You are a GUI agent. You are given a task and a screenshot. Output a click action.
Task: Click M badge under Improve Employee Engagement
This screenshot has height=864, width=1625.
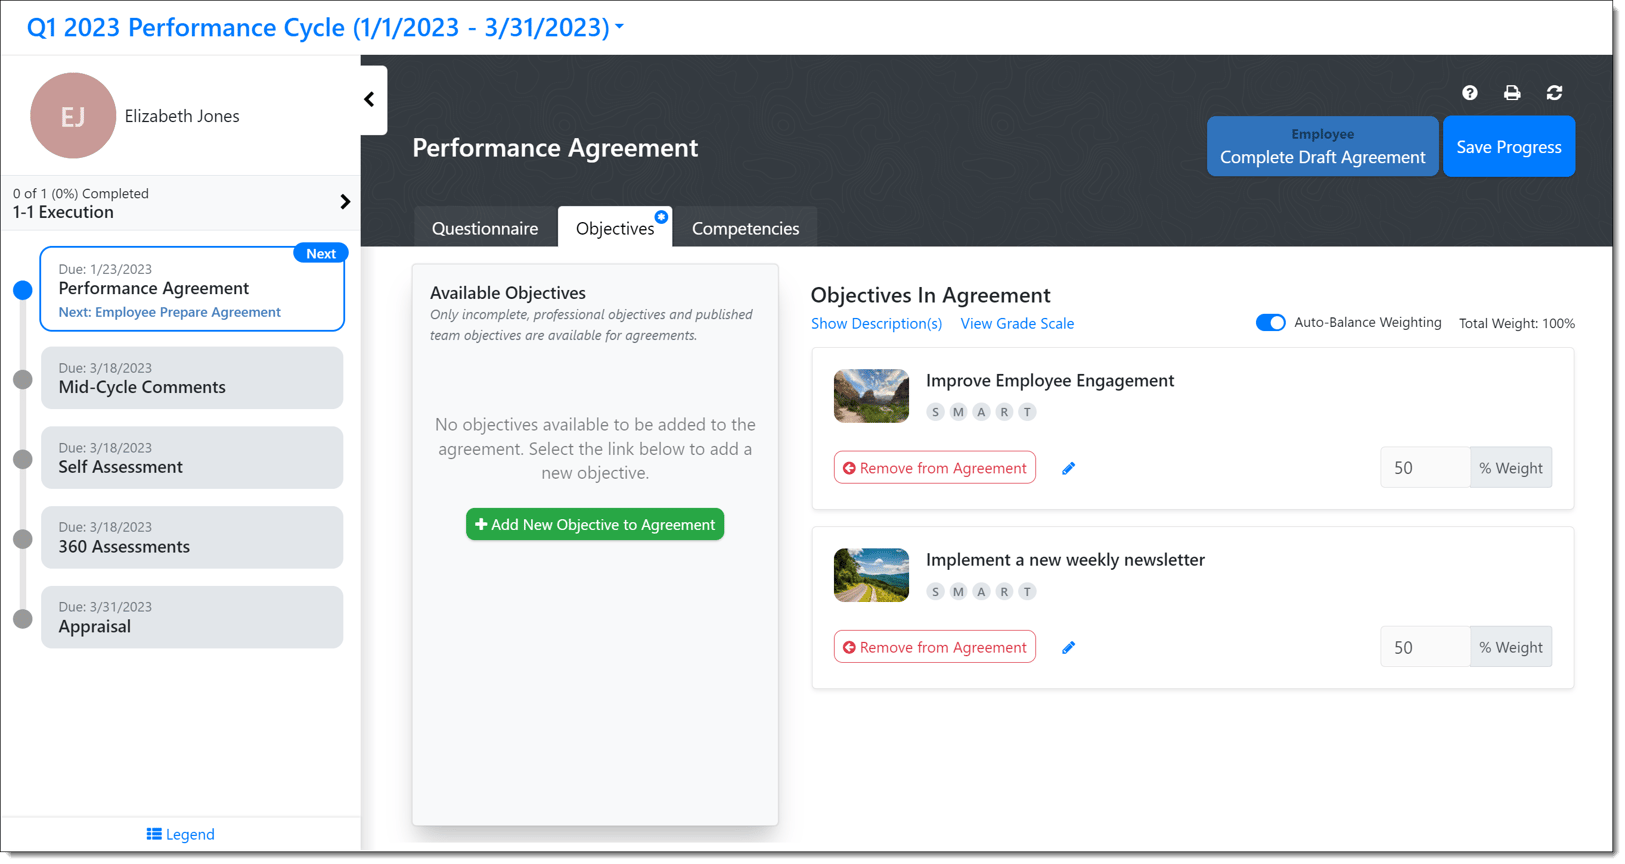point(958,412)
